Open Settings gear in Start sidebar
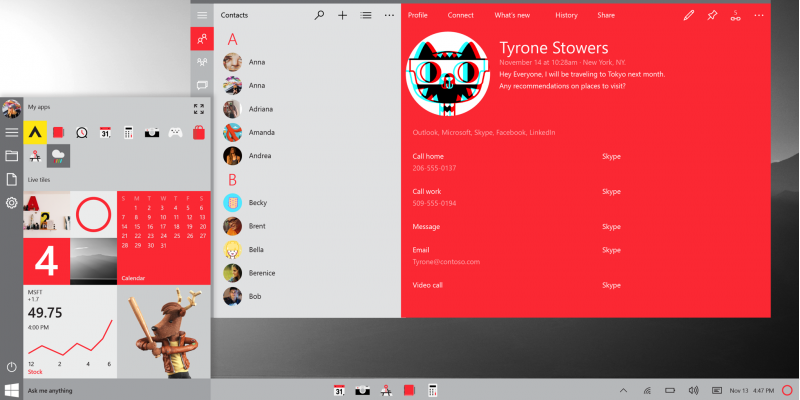The height and width of the screenshot is (400, 800). coord(11,203)
